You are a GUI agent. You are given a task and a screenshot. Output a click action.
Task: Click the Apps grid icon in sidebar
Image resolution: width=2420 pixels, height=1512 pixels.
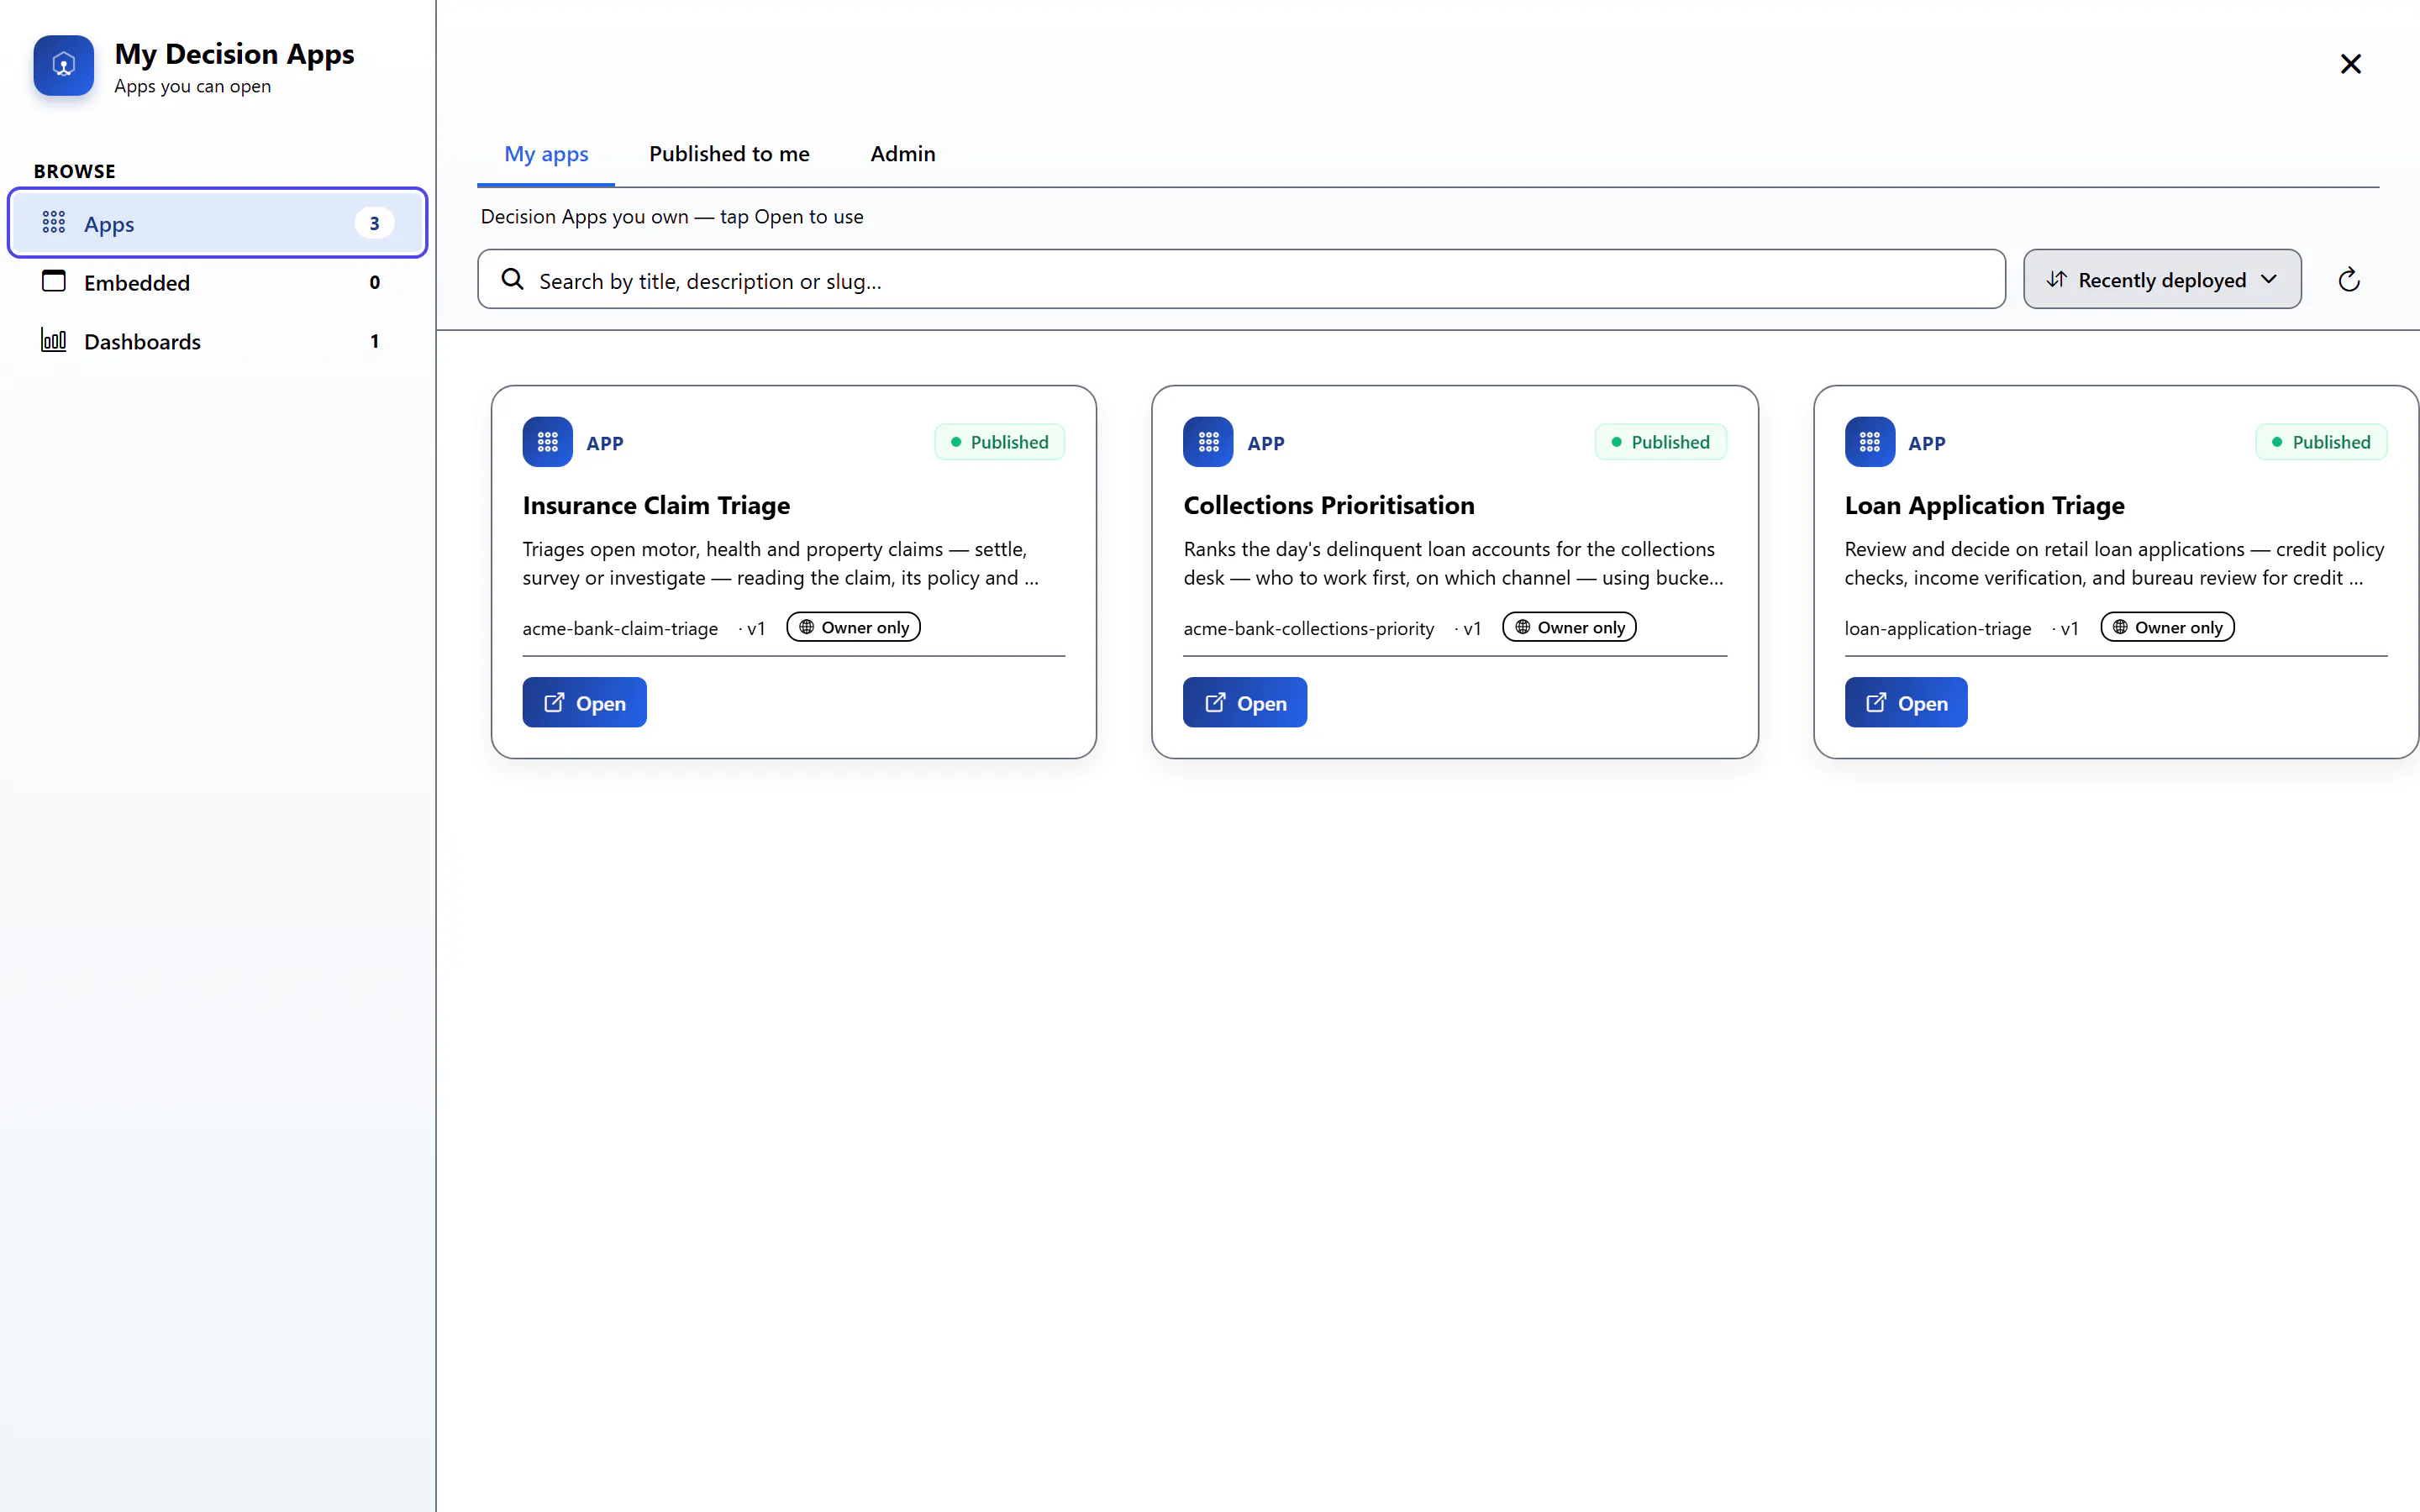click(54, 223)
